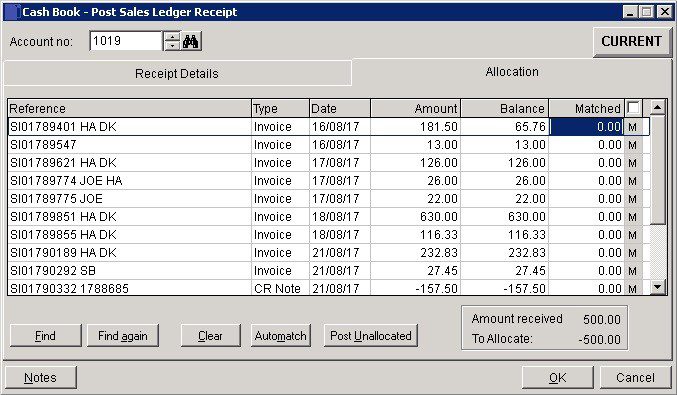This screenshot has height=395, width=677.
Task: Click the Amount received value 500.00
Action: [601, 319]
